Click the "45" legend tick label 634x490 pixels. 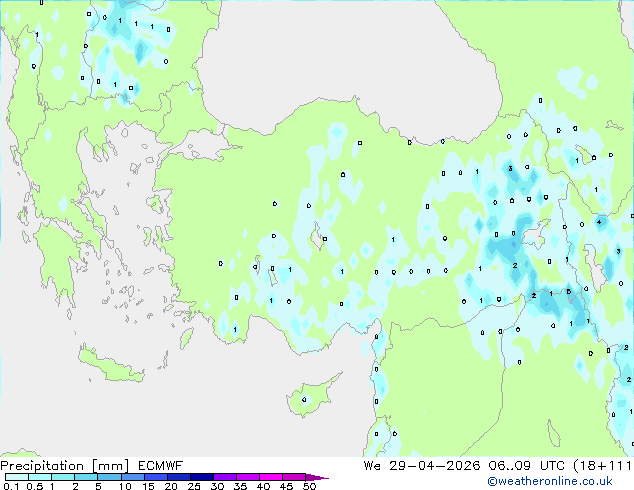[286, 486]
